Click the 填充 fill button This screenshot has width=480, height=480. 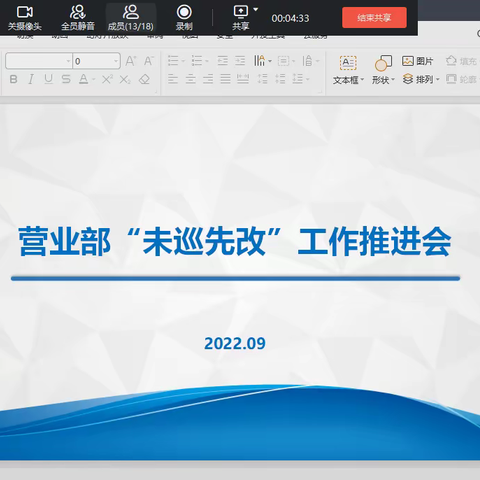(x=461, y=61)
